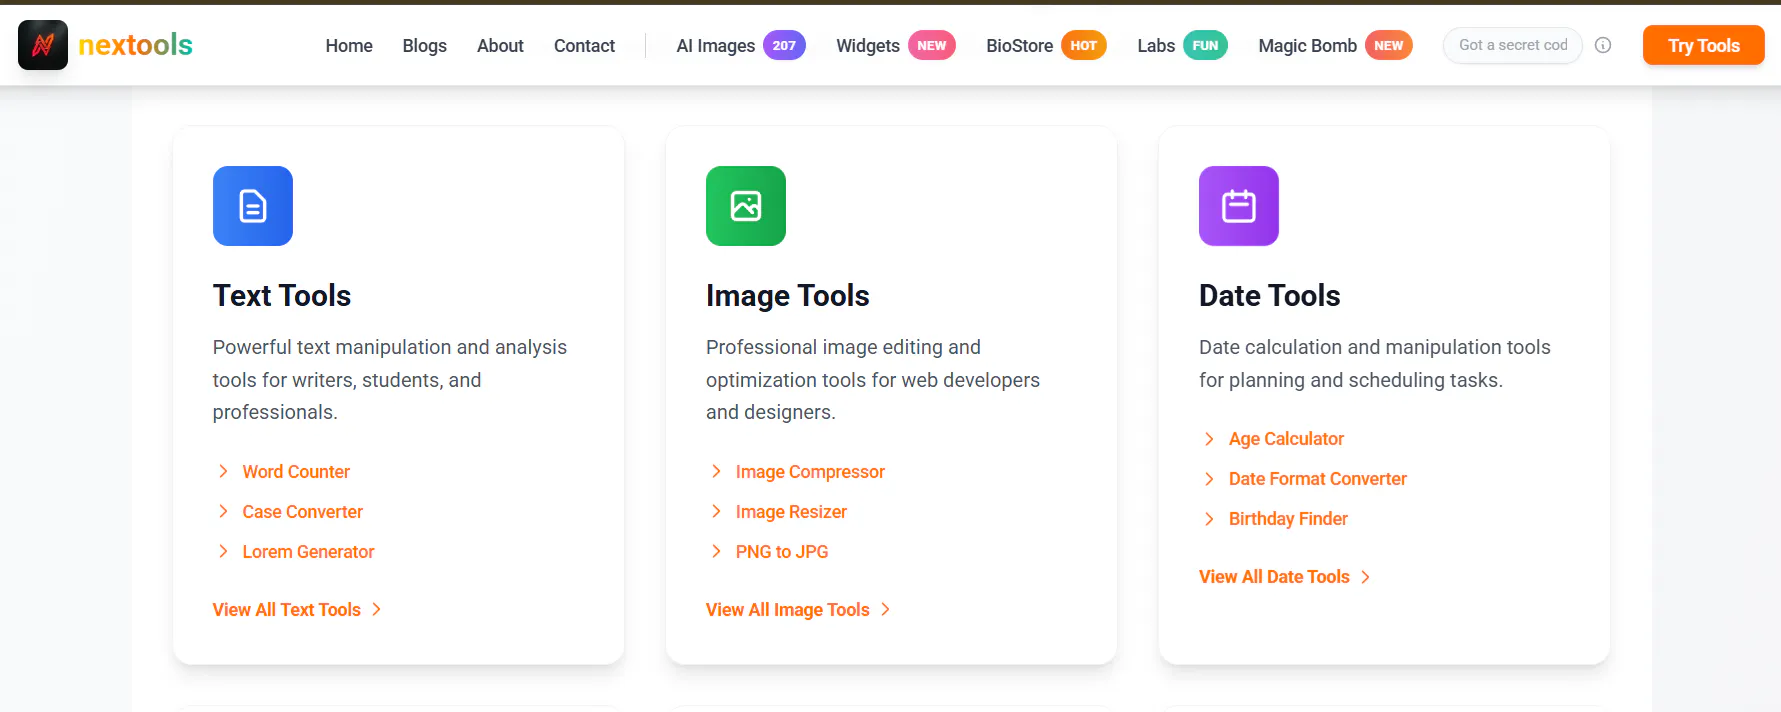Image resolution: width=1781 pixels, height=712 pixels.
Task: Click the info icon beside secret code field
Action: click(x=1603, y=45)
